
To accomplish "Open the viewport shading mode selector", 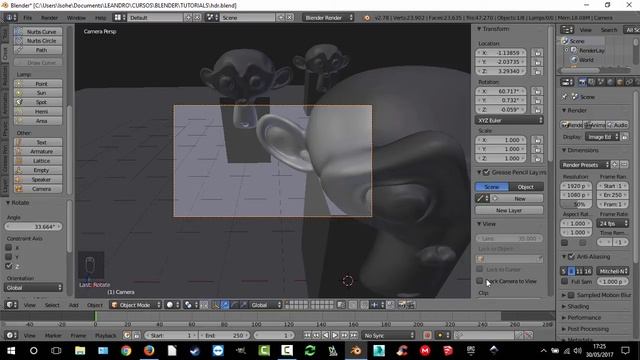I will coord(172,305).
